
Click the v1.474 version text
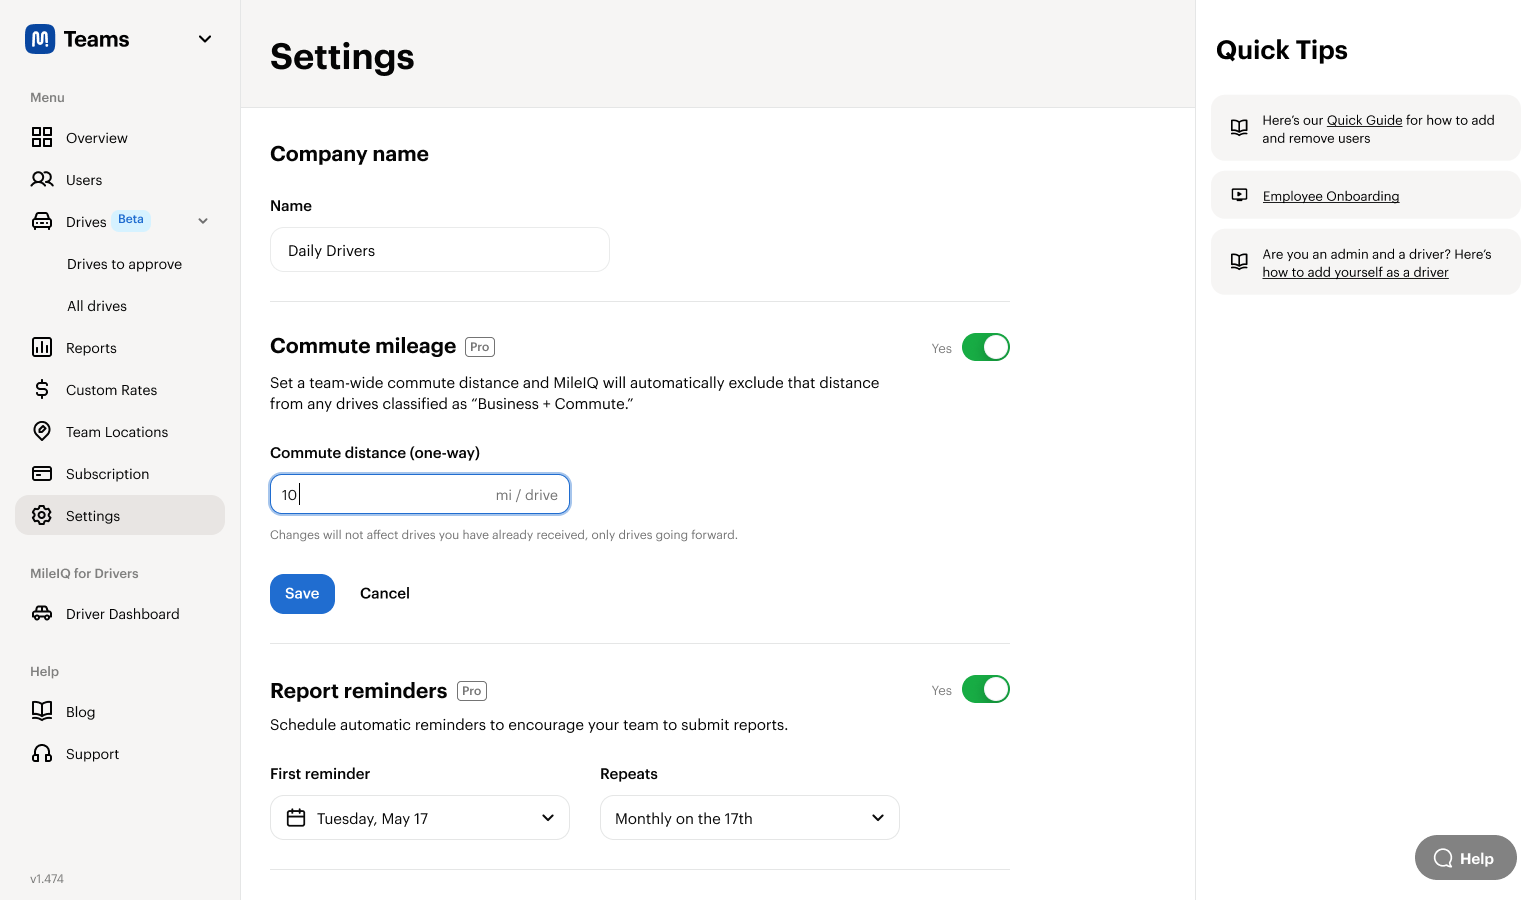click(x=47, y=879)
